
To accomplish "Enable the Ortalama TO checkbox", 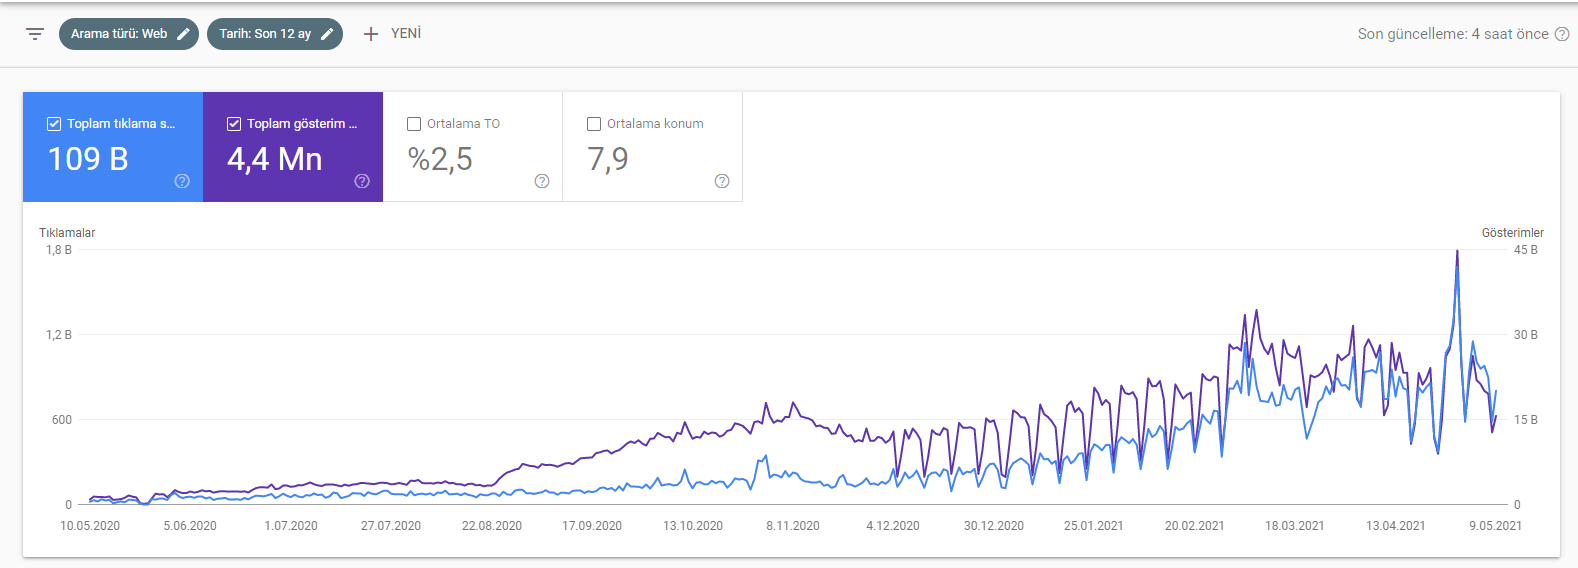I will pyautogui.click(x=414, y=124).
